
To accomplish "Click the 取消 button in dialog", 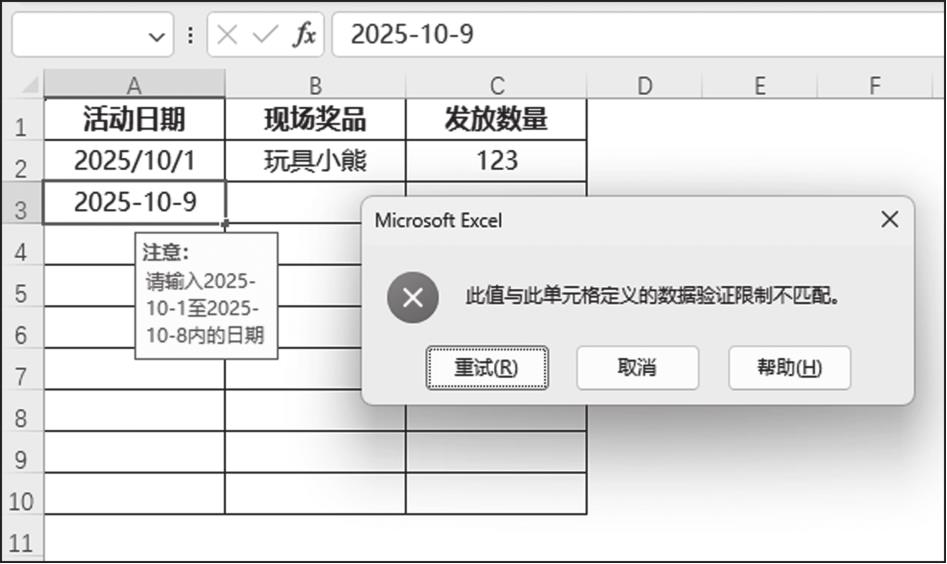I will [637, 367].
